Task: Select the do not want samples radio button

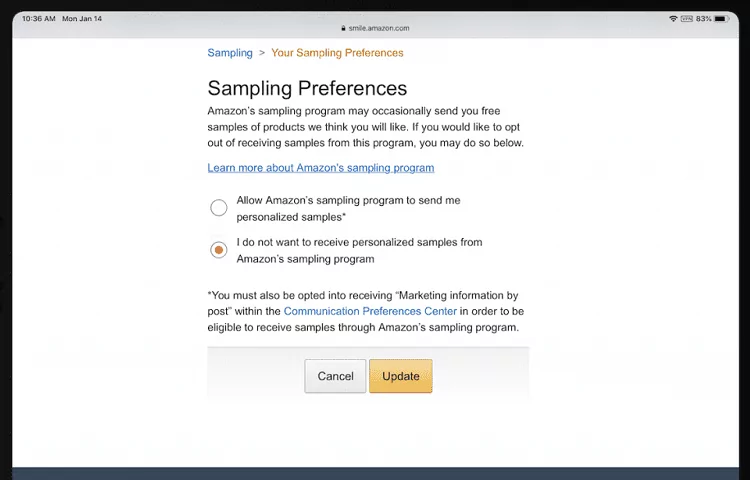Action: click(218, 250)
